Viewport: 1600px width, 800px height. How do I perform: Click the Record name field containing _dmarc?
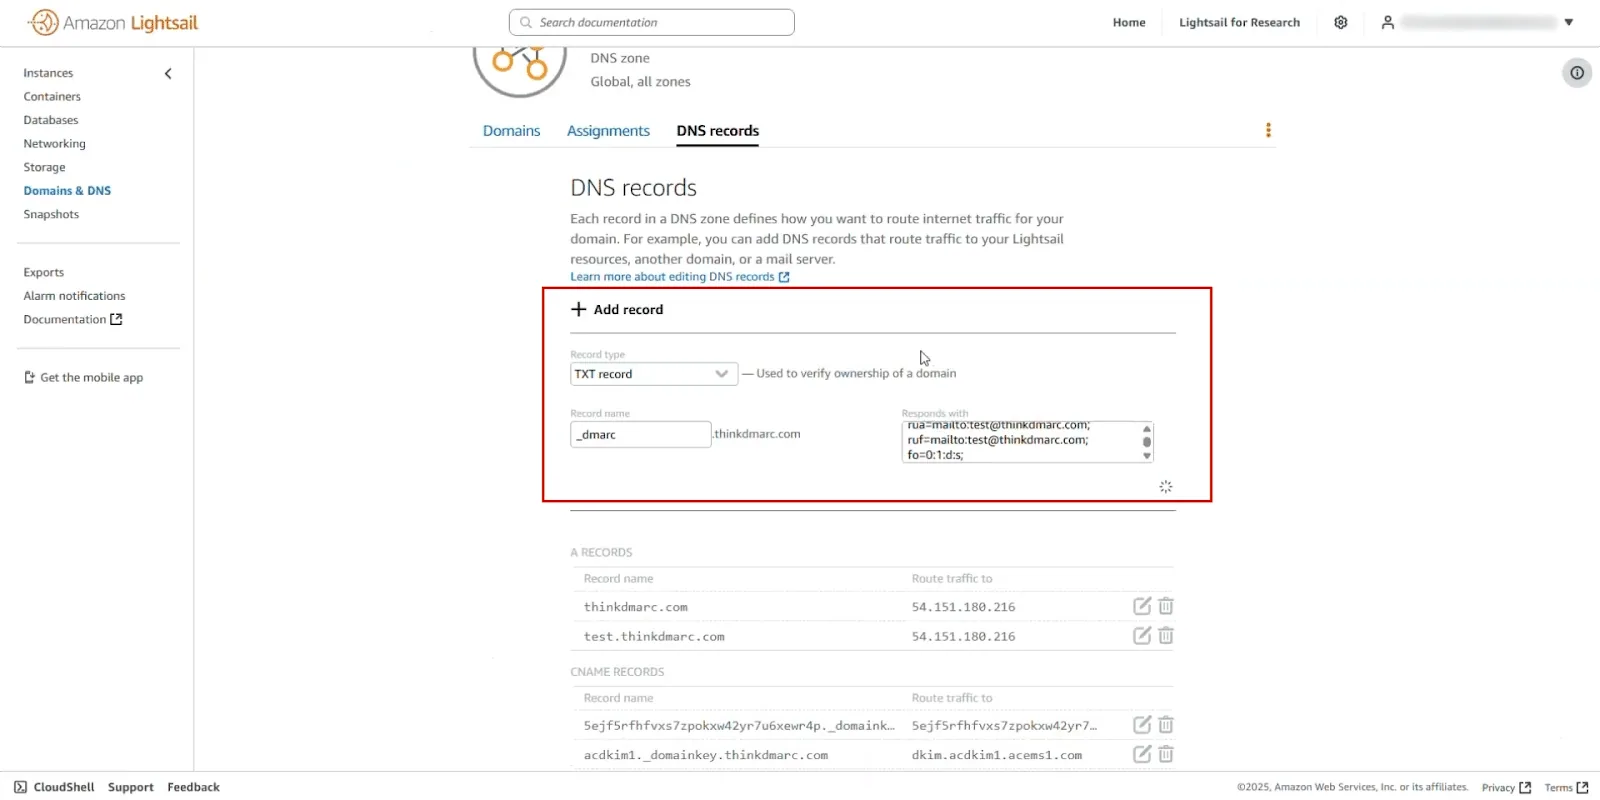coord(640,434)
